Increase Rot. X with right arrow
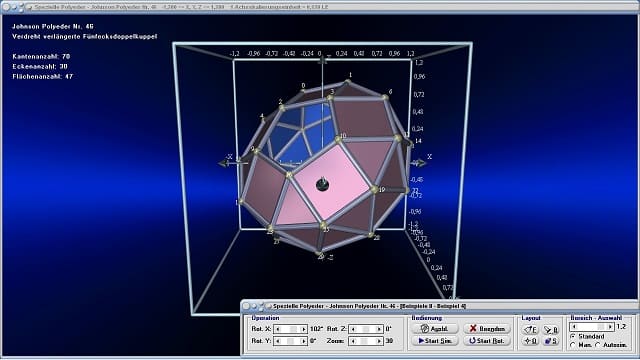The height and width of the screenshot is (360, 640). (303, 329)
